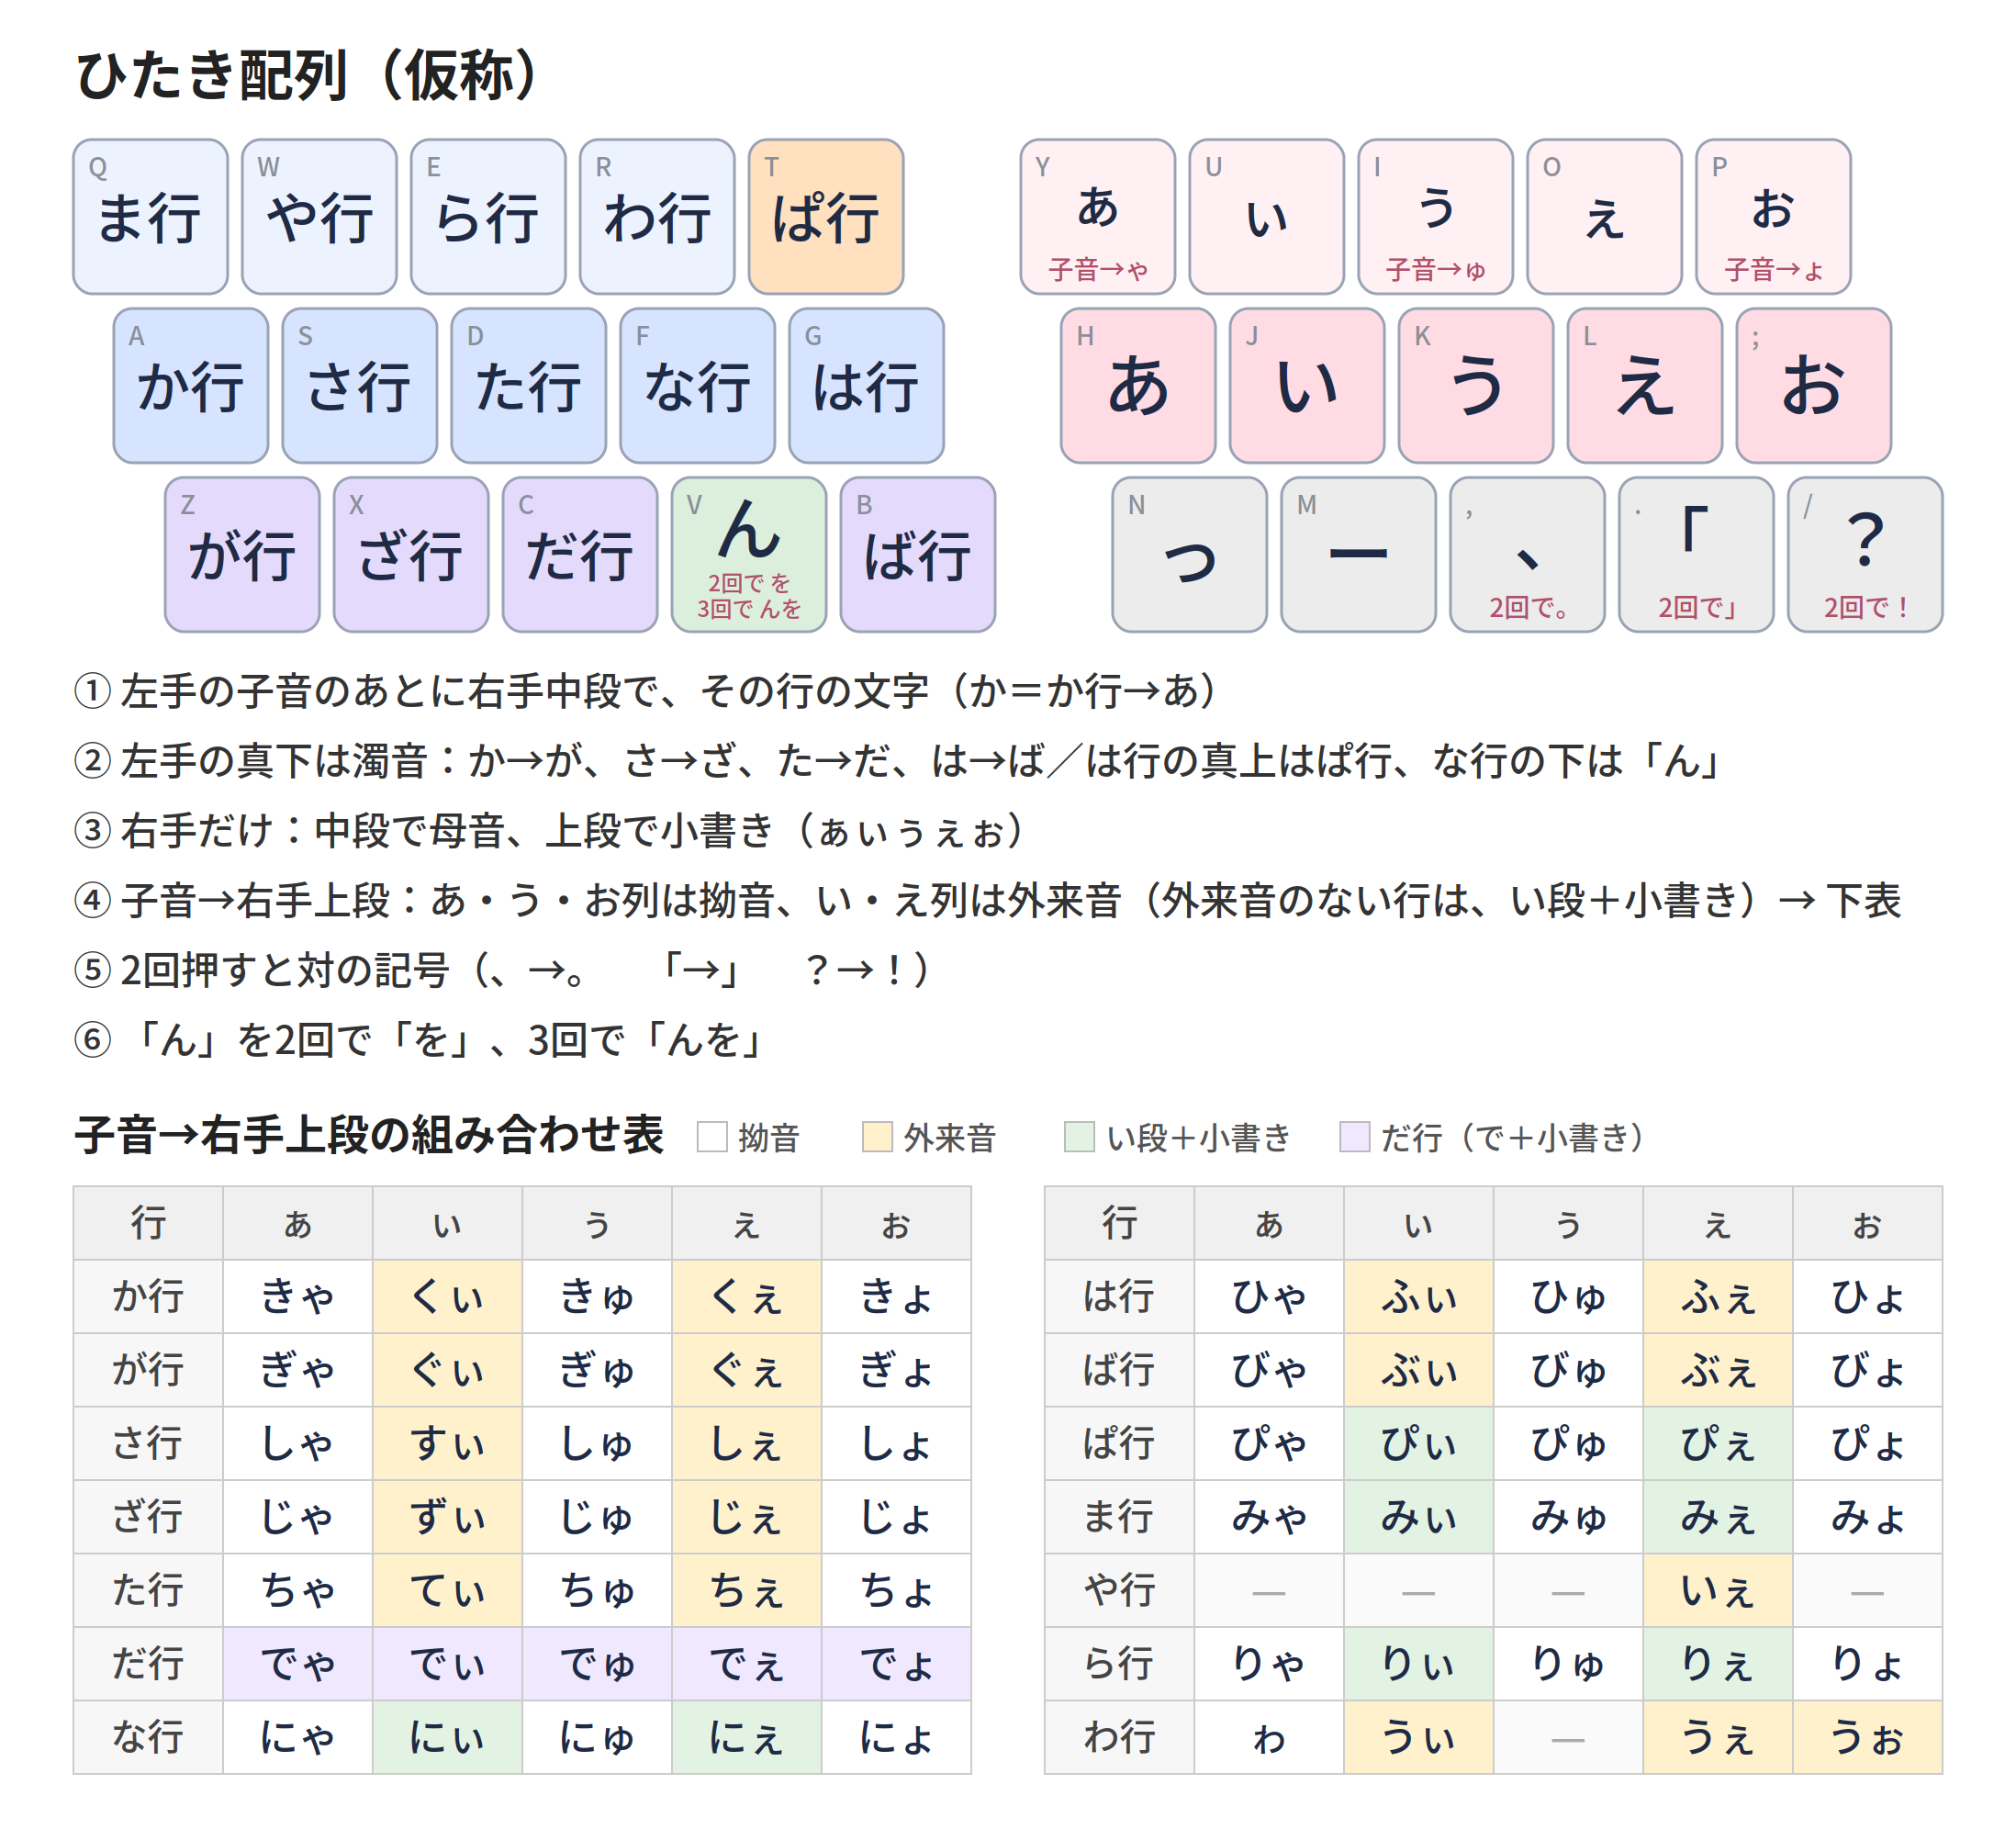Image resolution: width=2016 pixels, height=1829 pixels.
Task: Click the G key labeled は行
Action: (867, 386)
